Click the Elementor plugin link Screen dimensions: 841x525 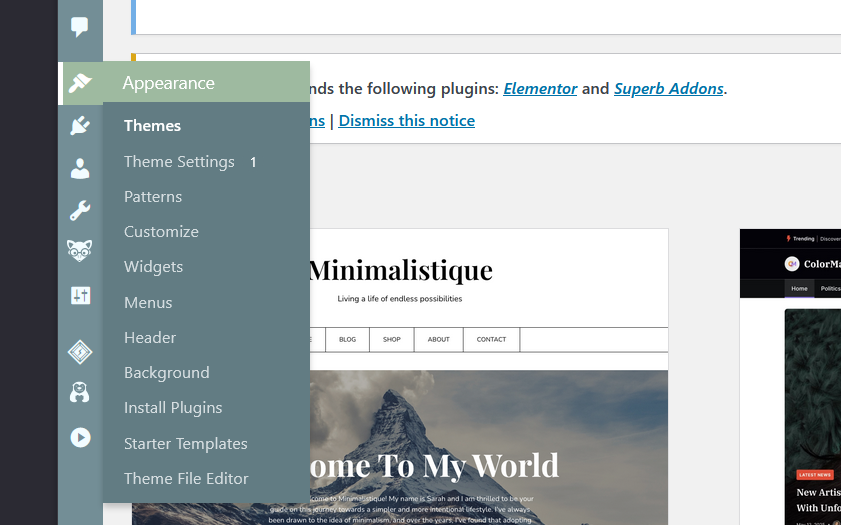click(540, 89)
